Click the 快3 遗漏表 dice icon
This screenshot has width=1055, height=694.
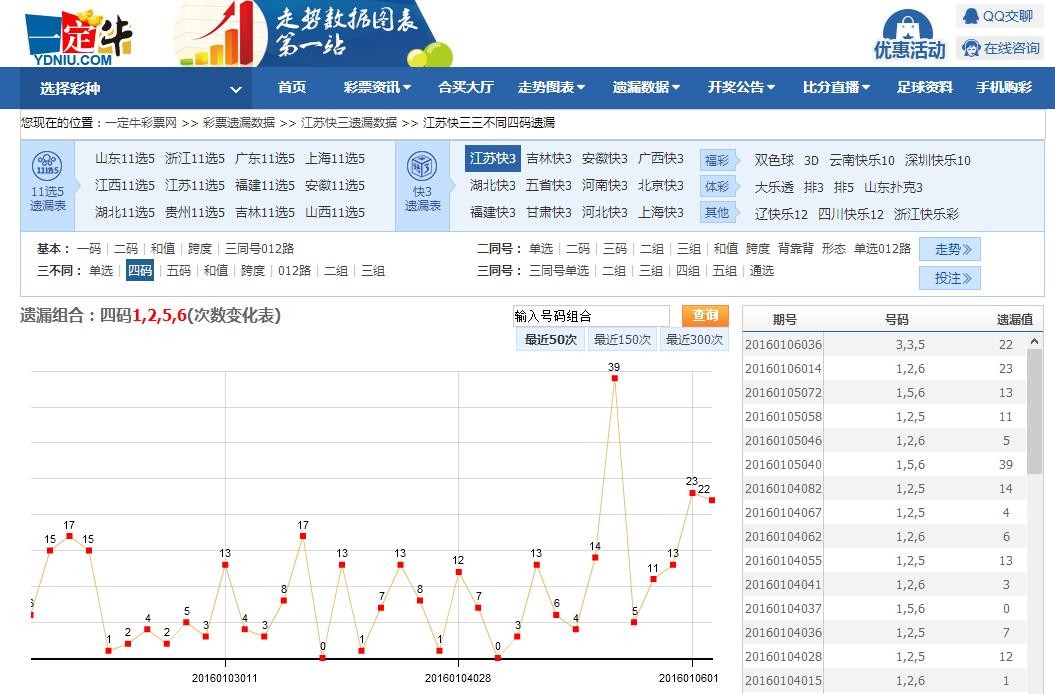(421, 165)
